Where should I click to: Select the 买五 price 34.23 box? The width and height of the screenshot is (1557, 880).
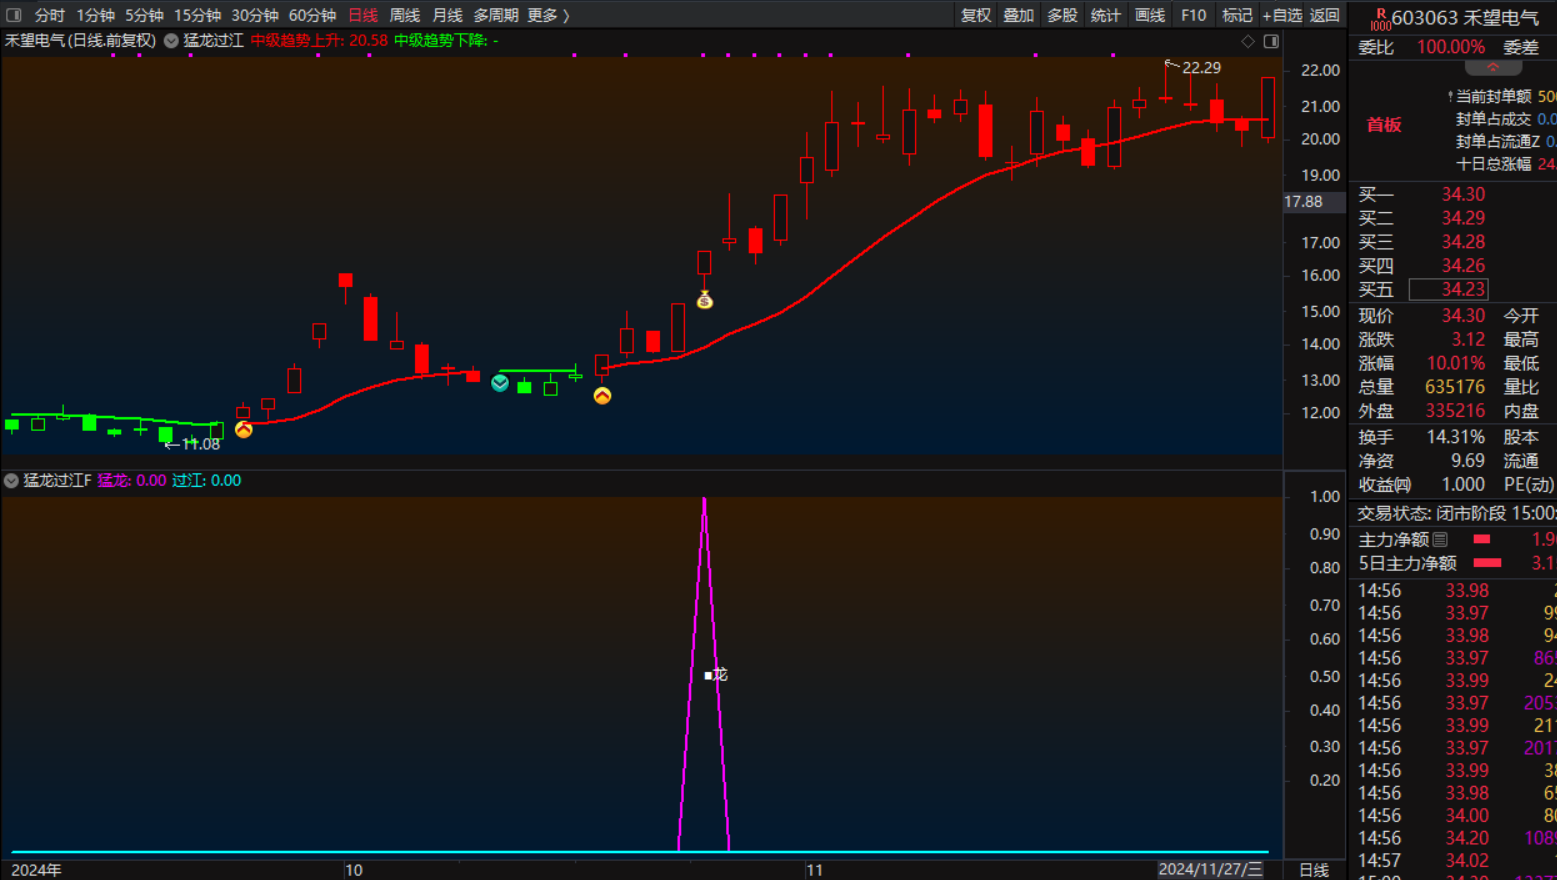click(1448, 290)
